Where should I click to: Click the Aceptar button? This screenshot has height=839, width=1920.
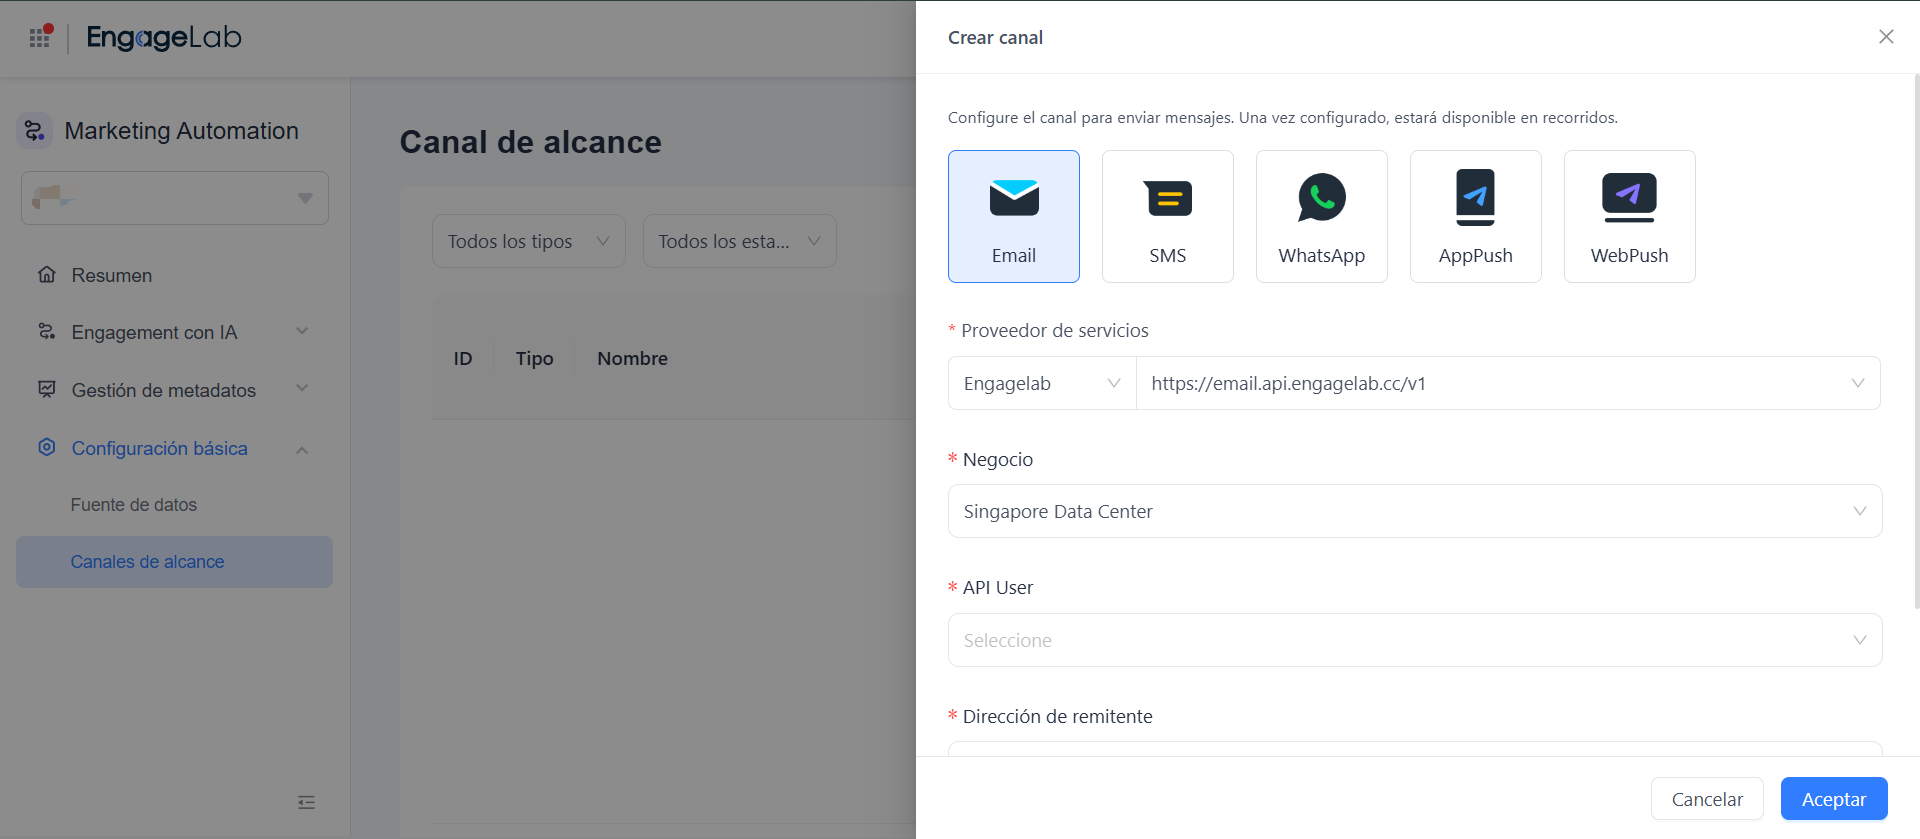(1833, 799)
